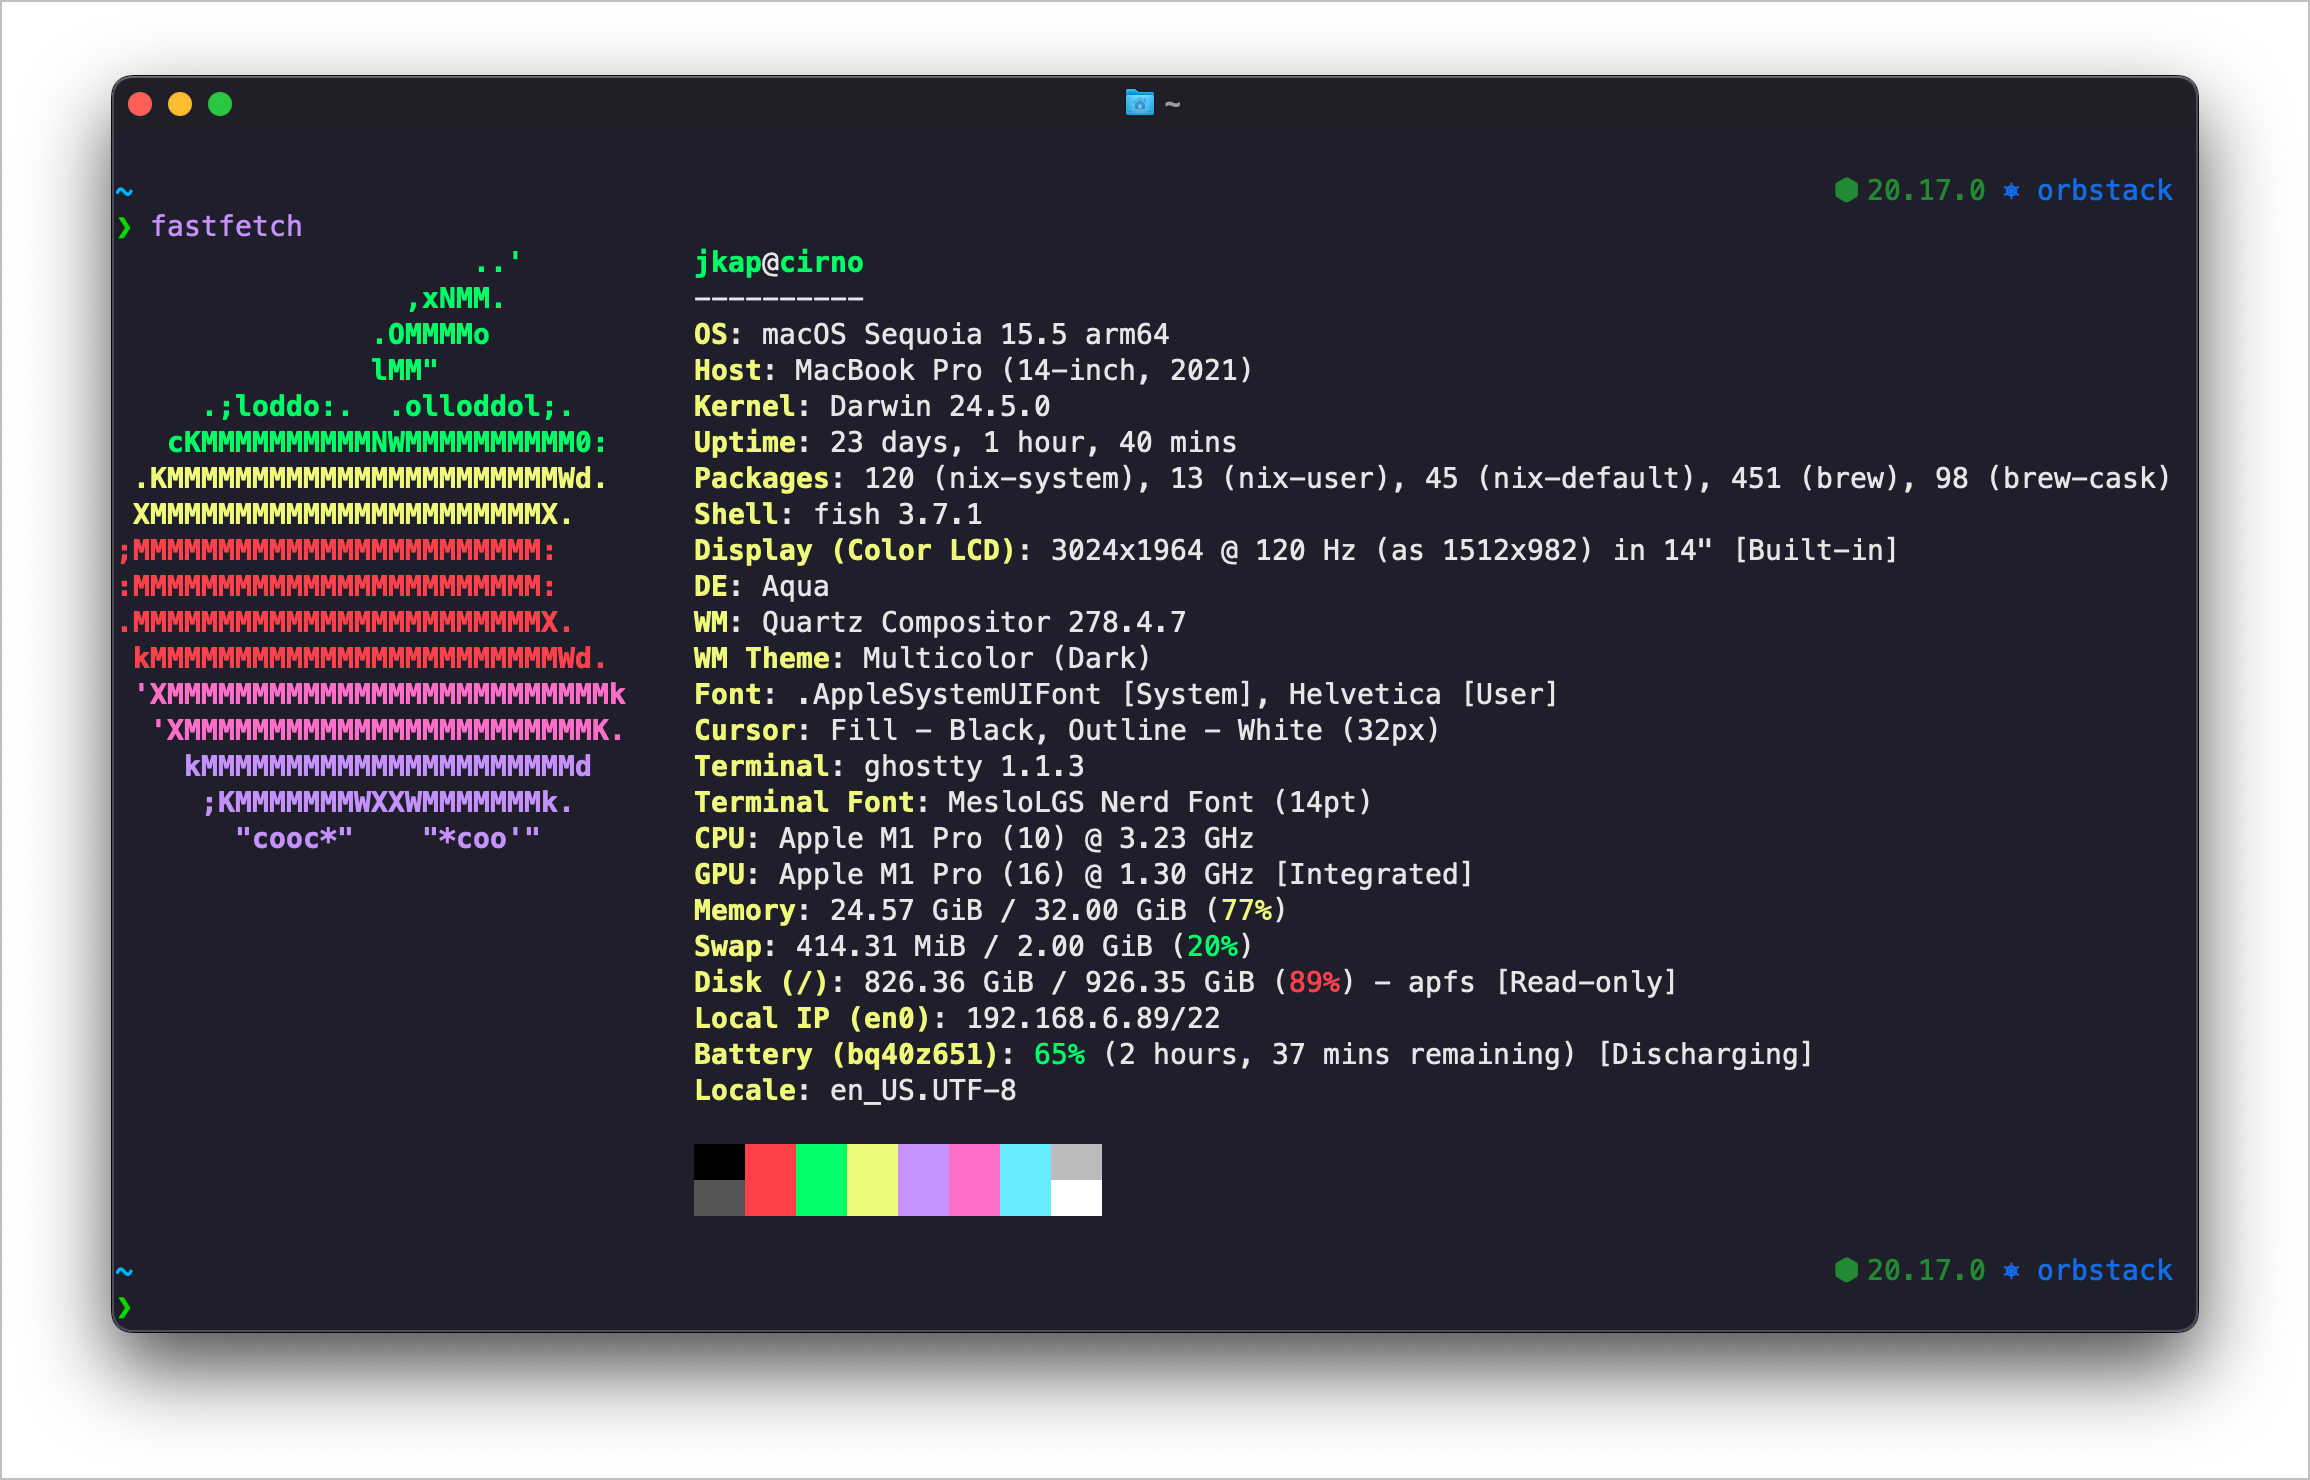The height and width of the screenshot is (1480, 2310).
Task: Click the 'jkap@cirno' user host title
Action: pyautogui.click(x=779, y=263)
